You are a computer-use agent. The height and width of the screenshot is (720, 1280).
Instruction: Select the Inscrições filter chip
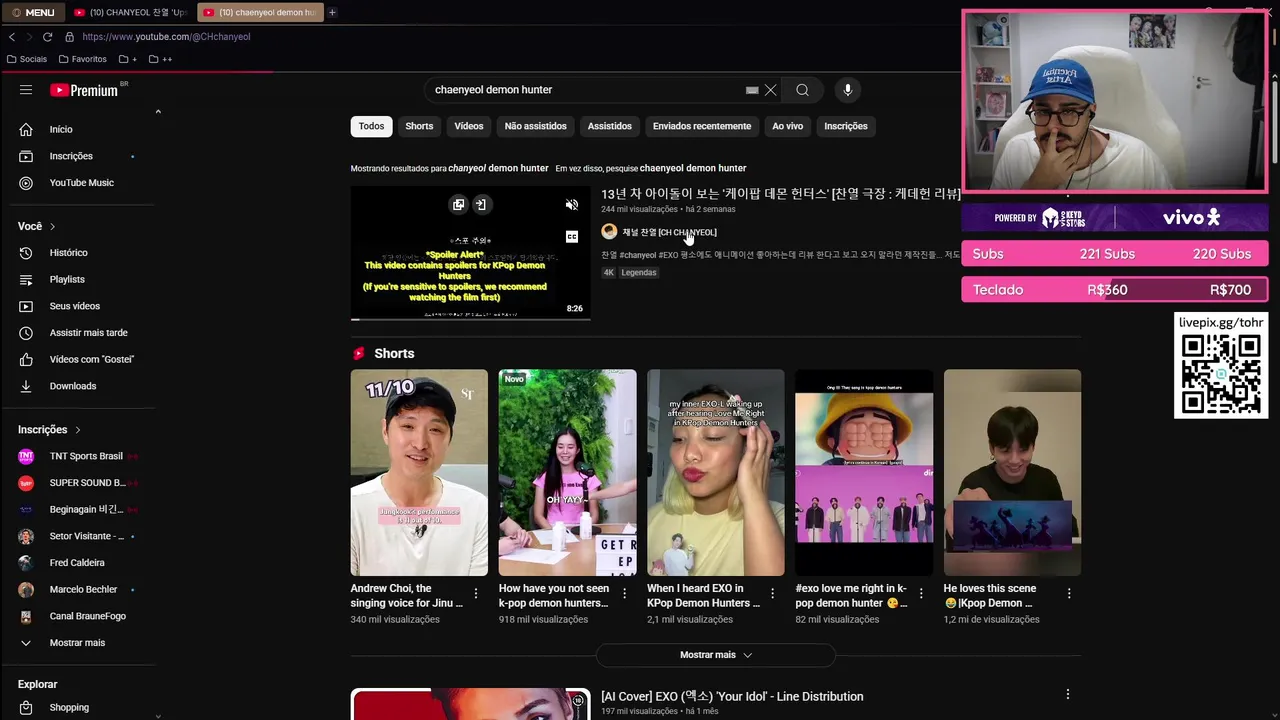pos(845,126)
